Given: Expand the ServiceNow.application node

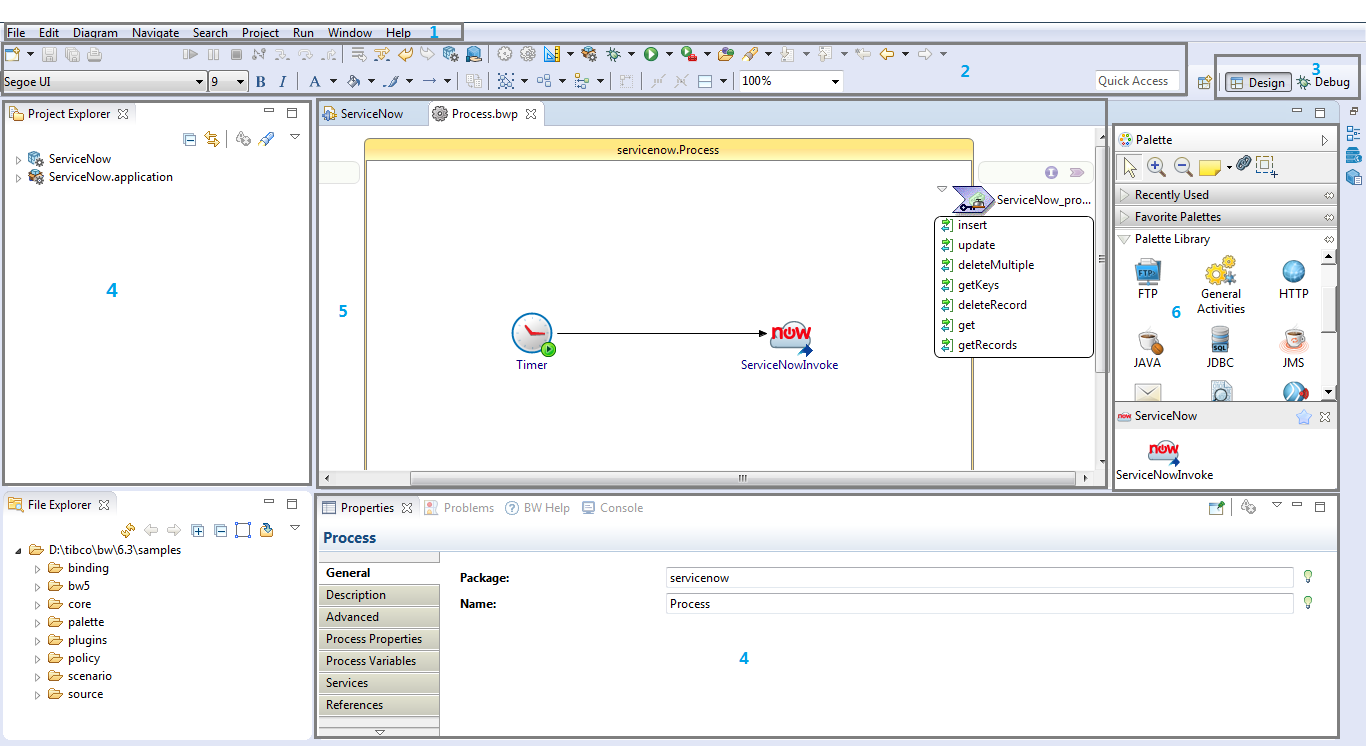Looking at the screenshot, I should [x=18, y=177].
